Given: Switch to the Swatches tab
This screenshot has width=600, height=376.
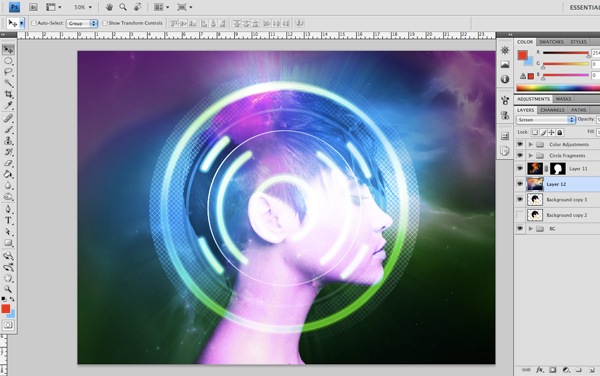Looking at the screenshot, I should pos(551,42).
